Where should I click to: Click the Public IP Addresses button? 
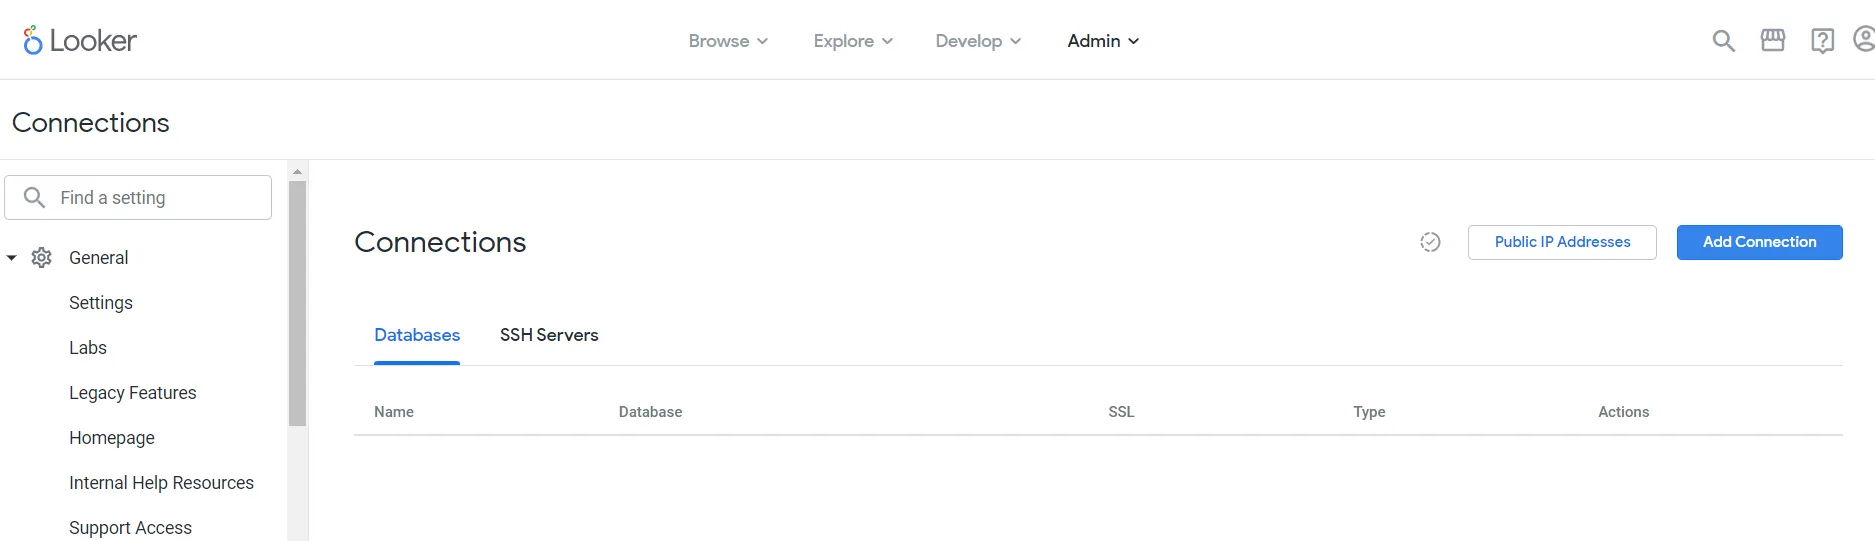[1562, 242]
